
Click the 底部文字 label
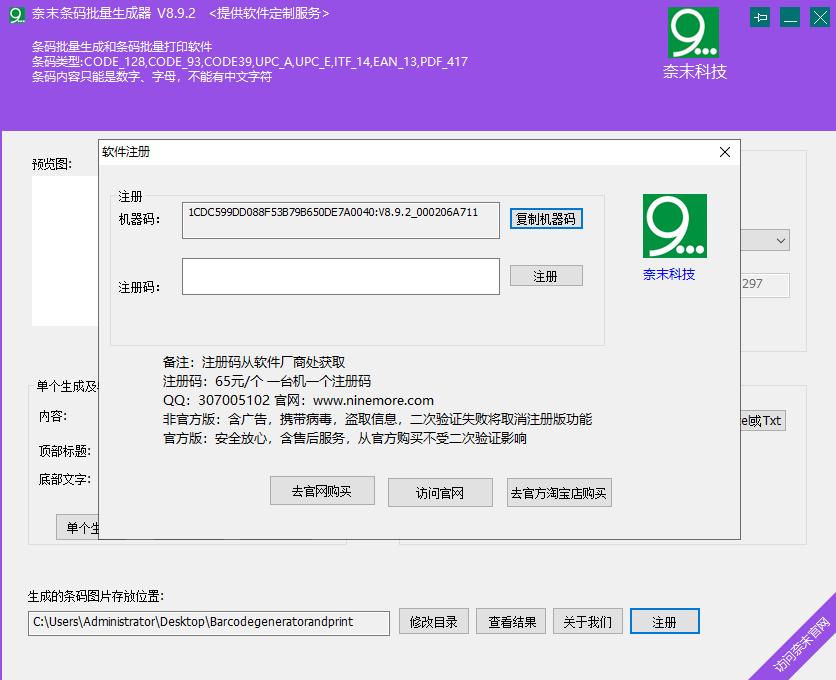click(65, 479)
